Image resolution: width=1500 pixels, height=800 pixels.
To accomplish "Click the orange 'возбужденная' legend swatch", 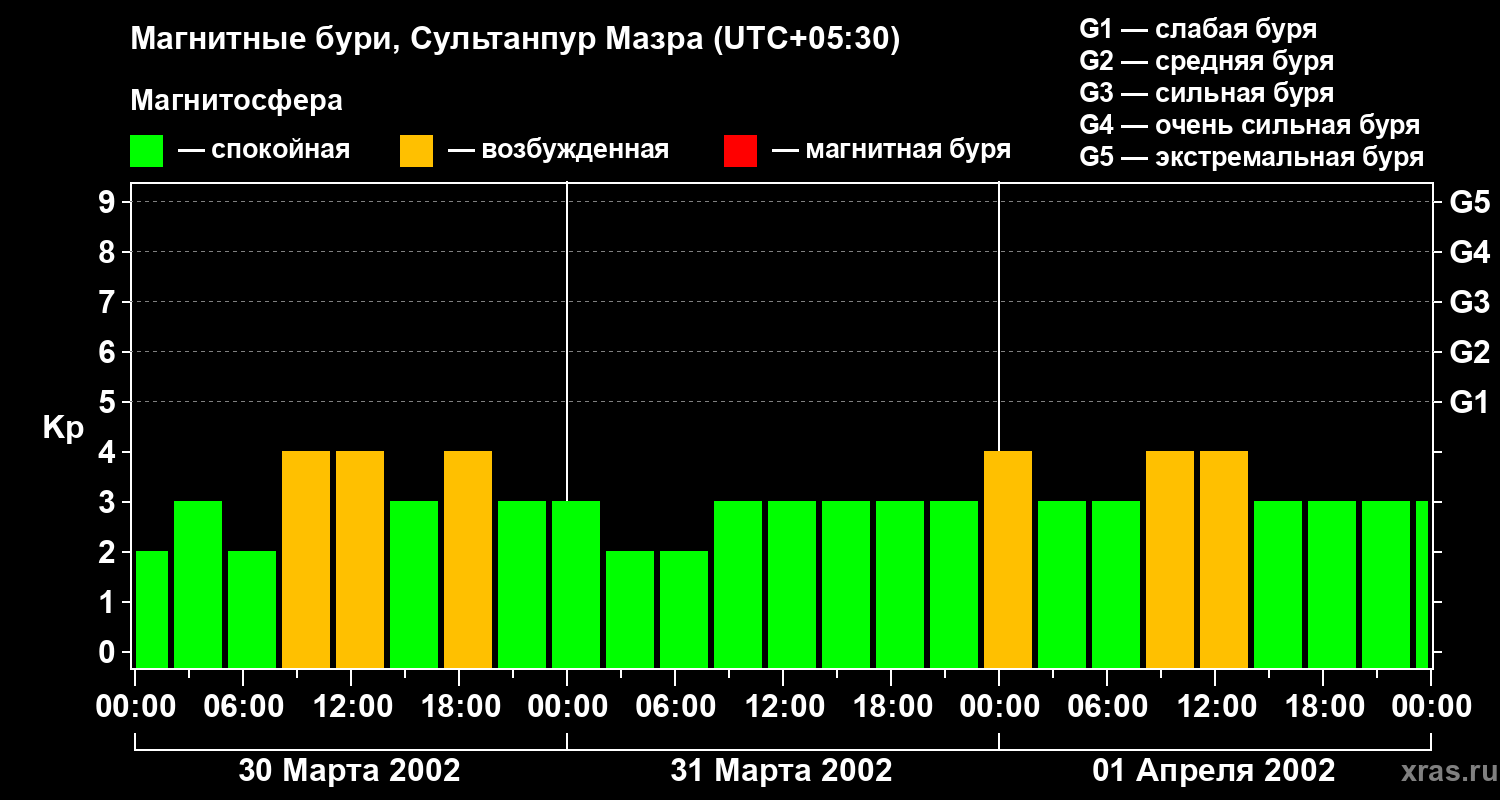I will click(417, 151).
